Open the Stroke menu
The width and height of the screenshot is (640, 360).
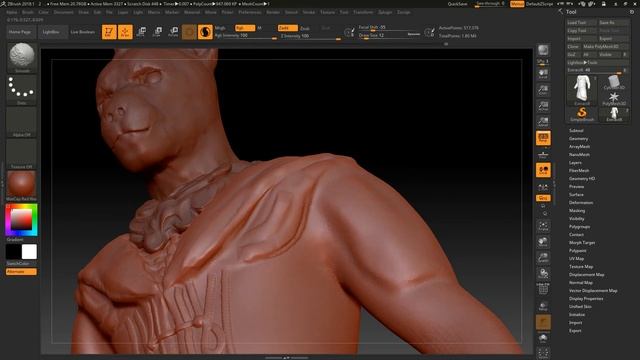click(x=309, y=12)
